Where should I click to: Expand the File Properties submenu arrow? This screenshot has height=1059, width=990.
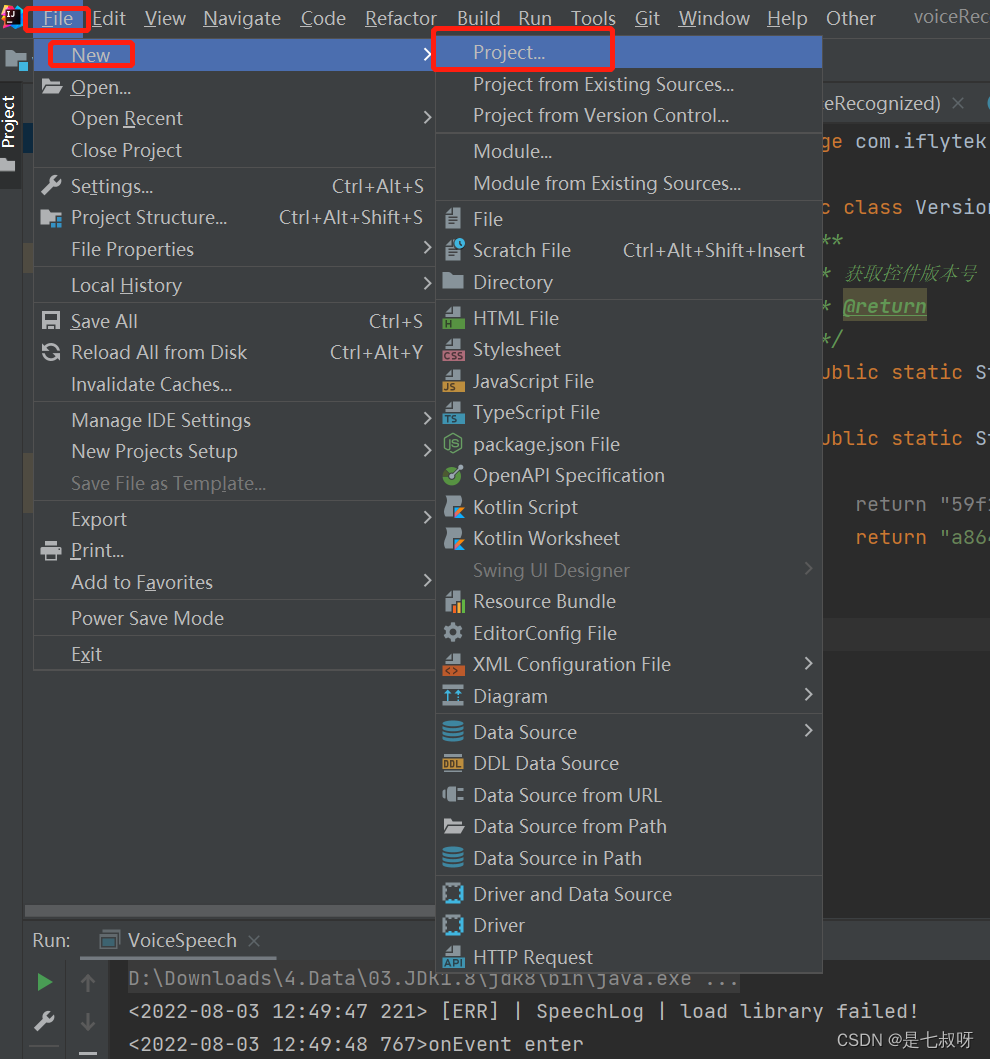point(427,248)
